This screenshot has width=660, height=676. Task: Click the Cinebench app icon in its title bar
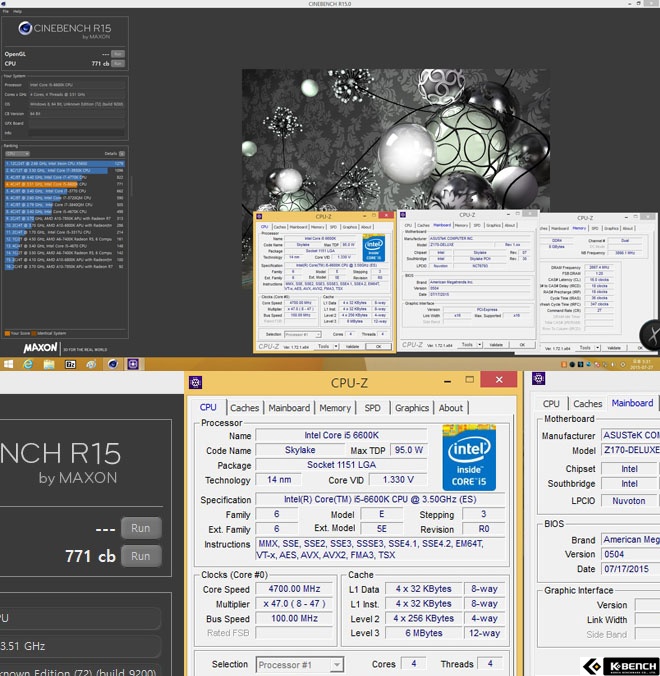click(x=3, y=3)
